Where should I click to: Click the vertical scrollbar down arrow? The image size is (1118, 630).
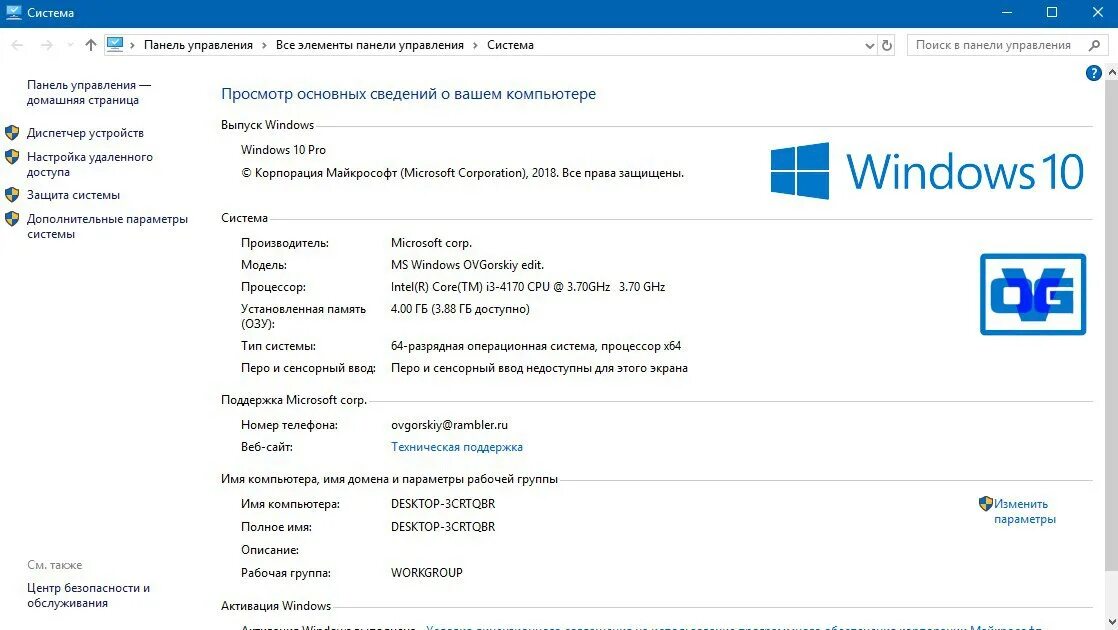pos(1112,622)
